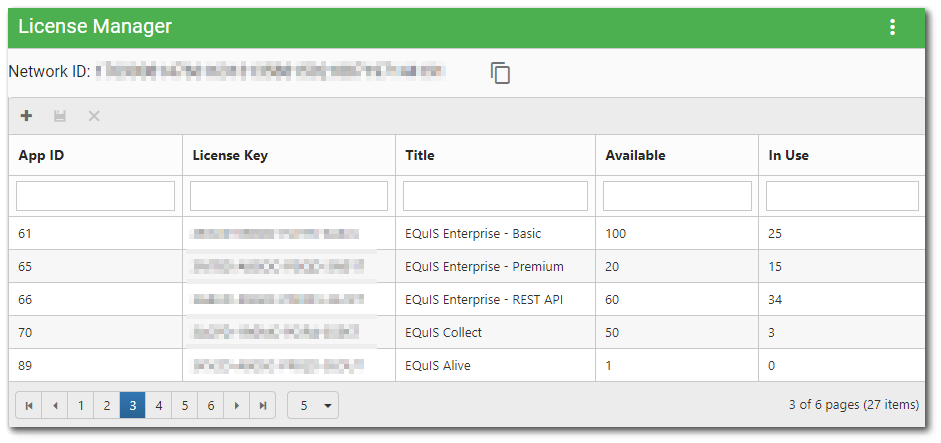The image size is (941, 443).
Task: Add a new license with plus icon
Action: [x=26, y=116]
